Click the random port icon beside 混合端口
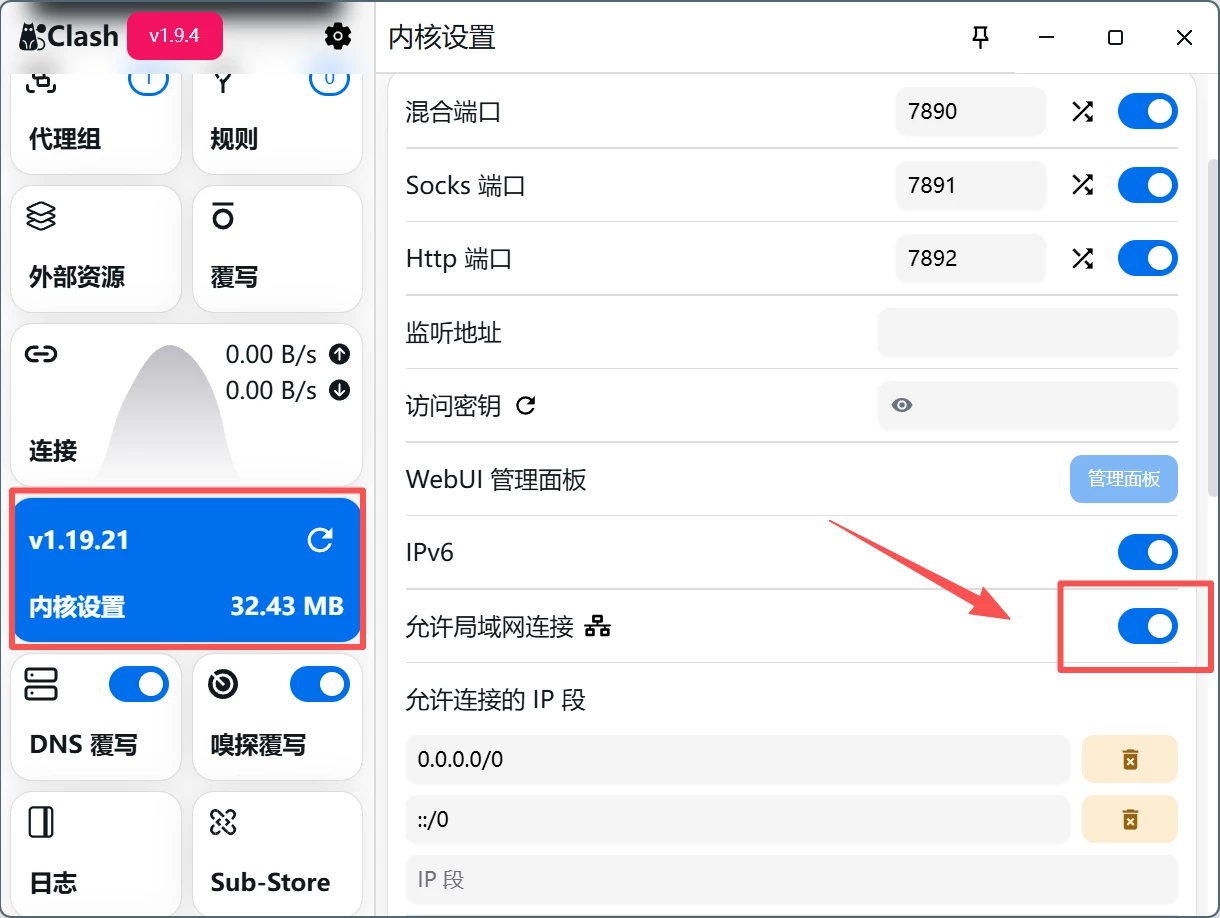The image size is (1220, 918). [1082, 111]
